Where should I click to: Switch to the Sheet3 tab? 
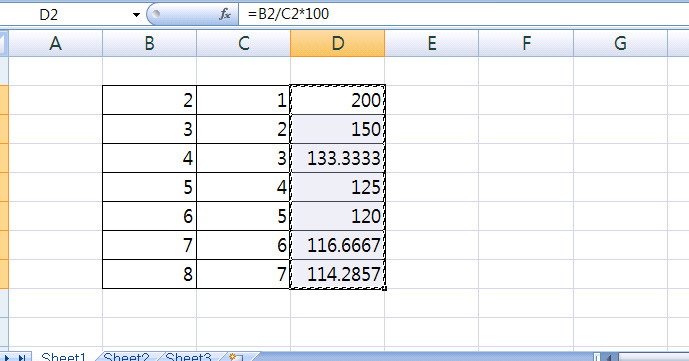[x=188, y=357]
